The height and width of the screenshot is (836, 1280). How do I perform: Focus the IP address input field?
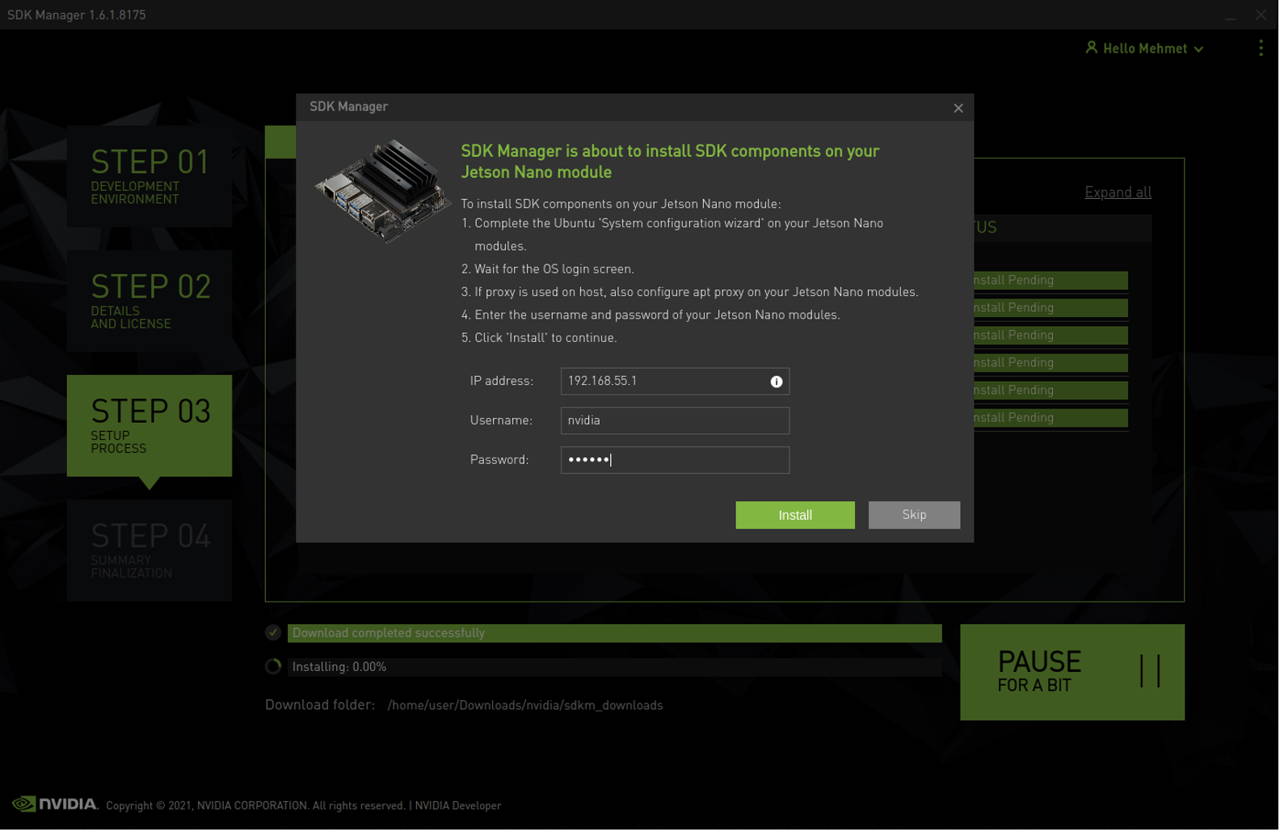(675, 381)
